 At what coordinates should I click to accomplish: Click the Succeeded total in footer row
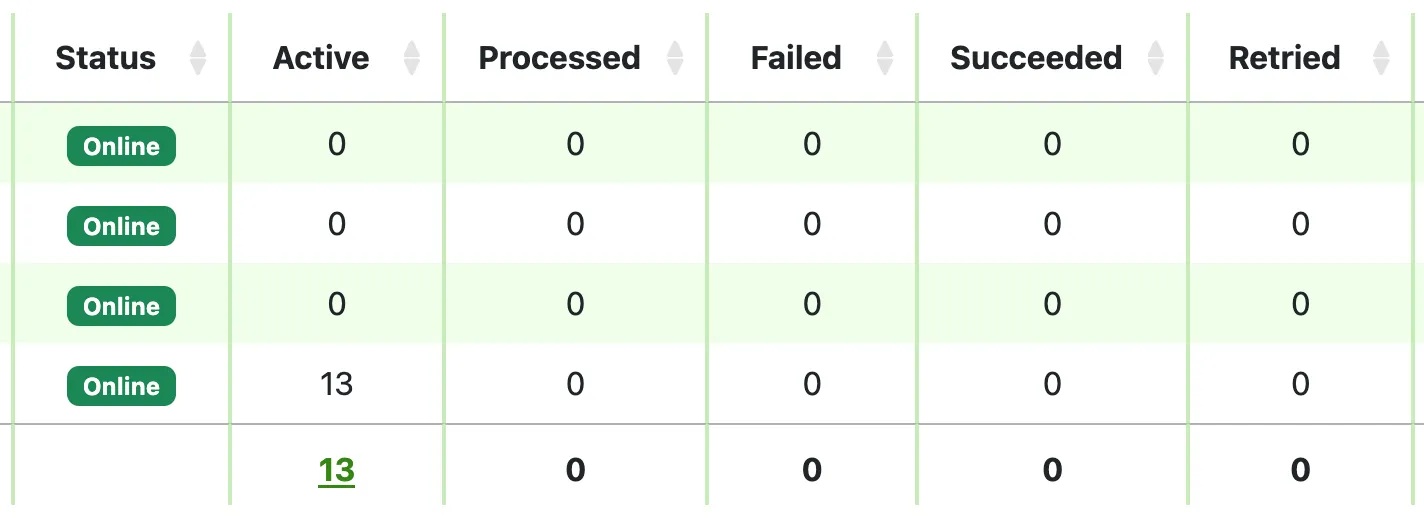(1052, 470)
